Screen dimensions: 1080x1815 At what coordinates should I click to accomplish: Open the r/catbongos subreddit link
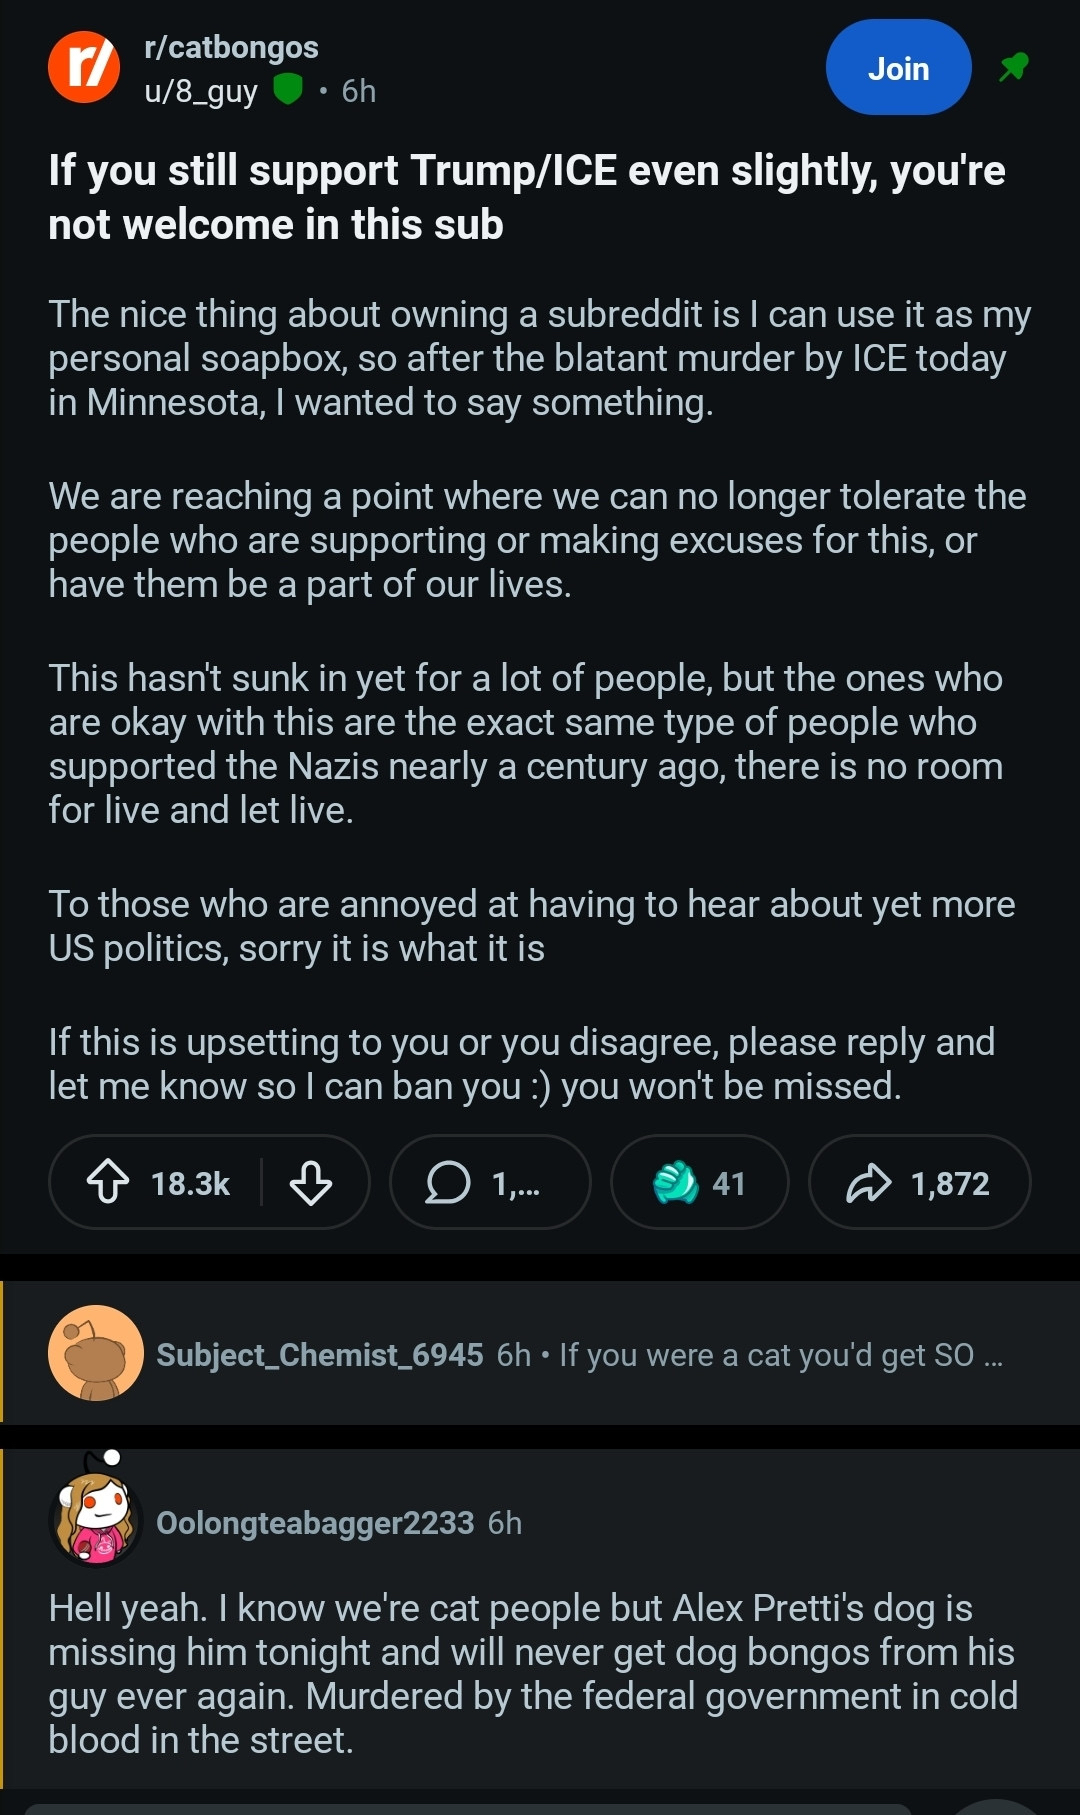pos(231,47)
